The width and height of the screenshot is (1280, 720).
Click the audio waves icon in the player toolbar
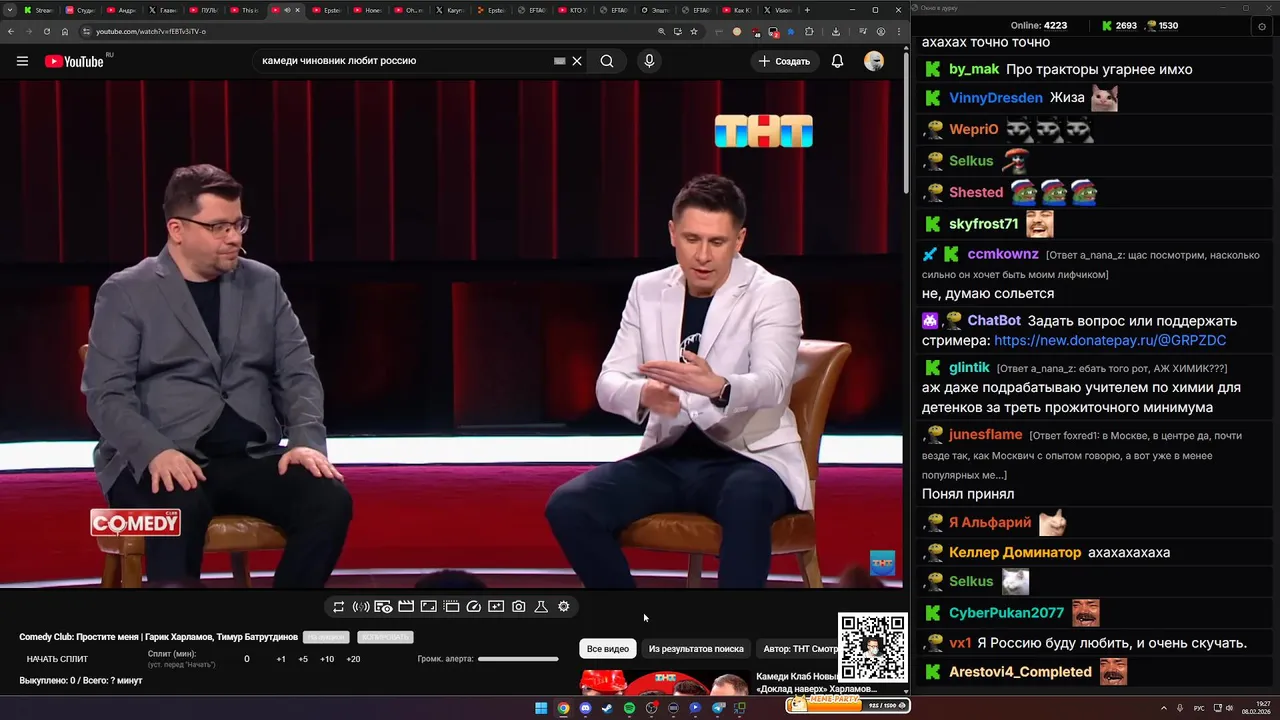pyautogui.click(x=361, y=607)
